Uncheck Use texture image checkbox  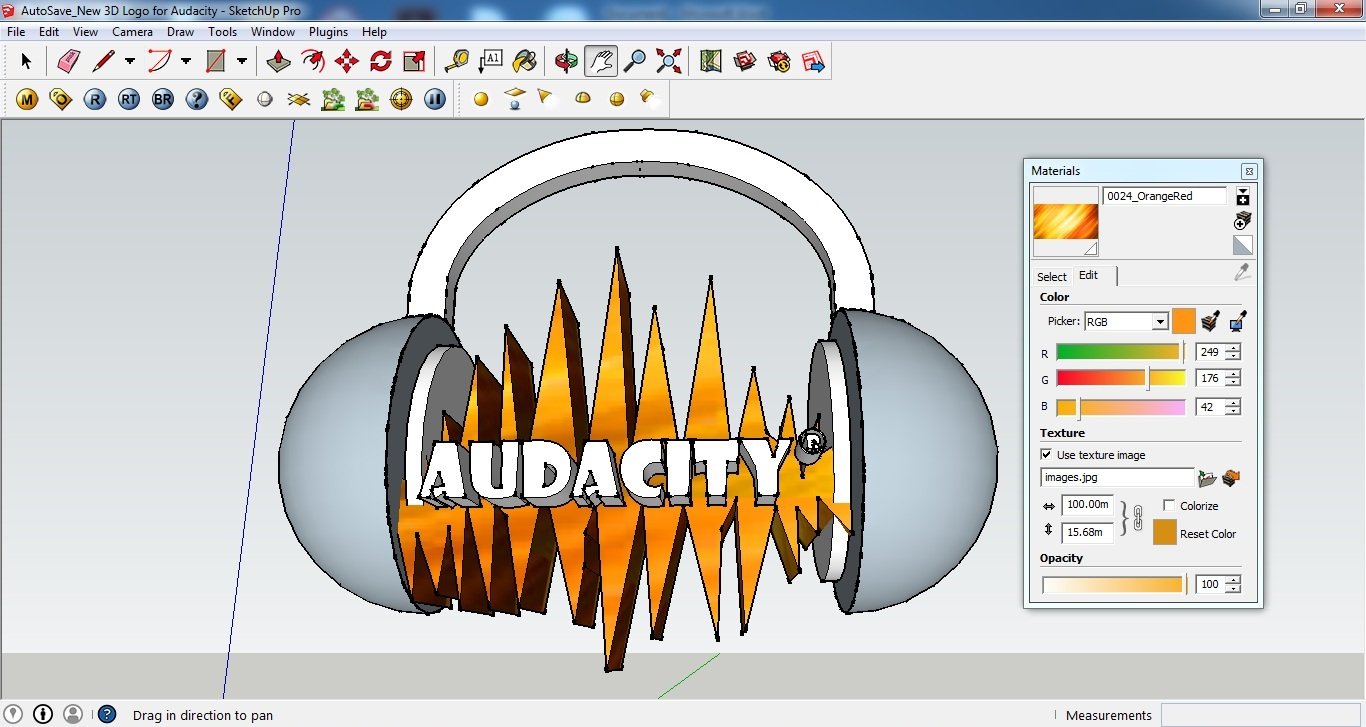1047,455
